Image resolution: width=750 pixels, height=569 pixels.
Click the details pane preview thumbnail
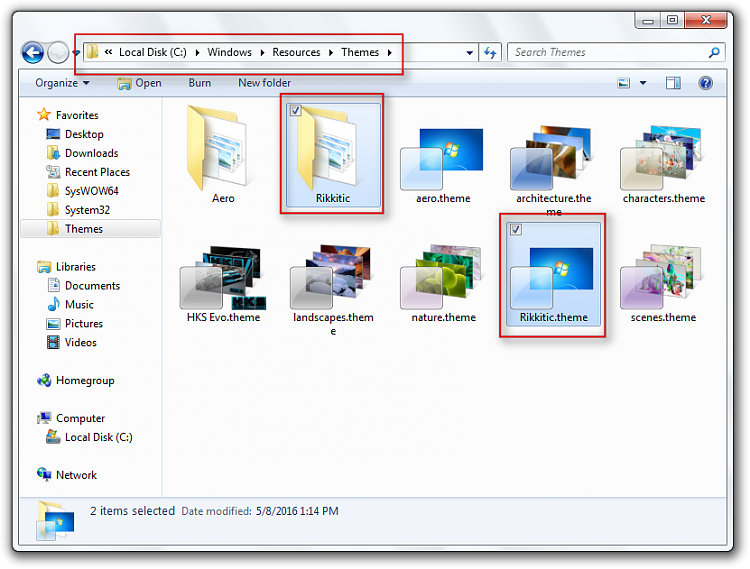55,521
